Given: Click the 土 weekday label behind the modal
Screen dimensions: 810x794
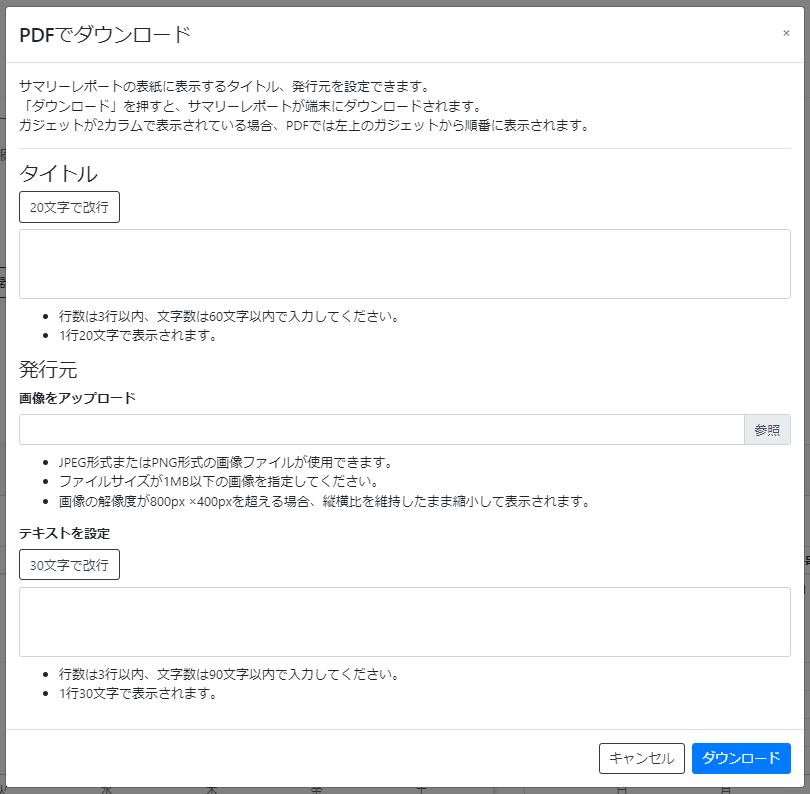Looking at the screenshot, I should pos(422,789).
